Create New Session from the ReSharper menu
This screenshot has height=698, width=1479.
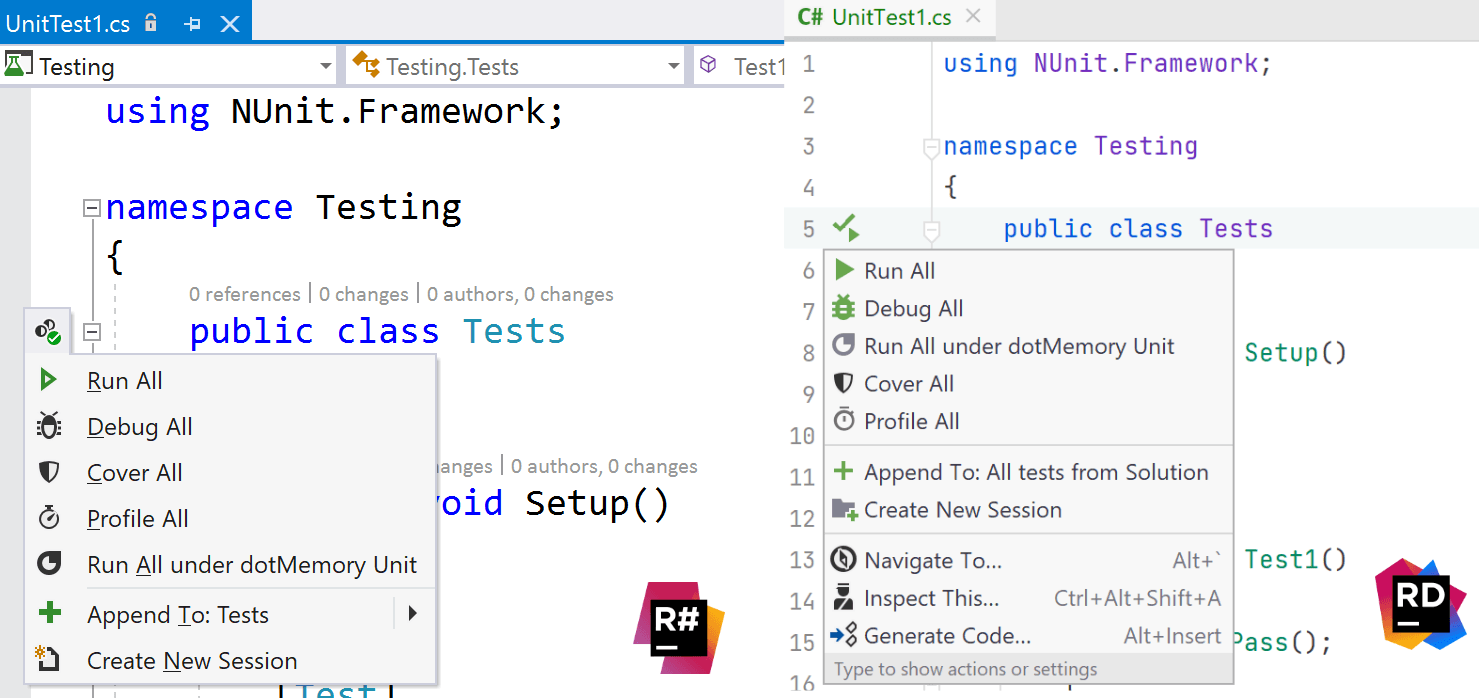click(191, 661)
